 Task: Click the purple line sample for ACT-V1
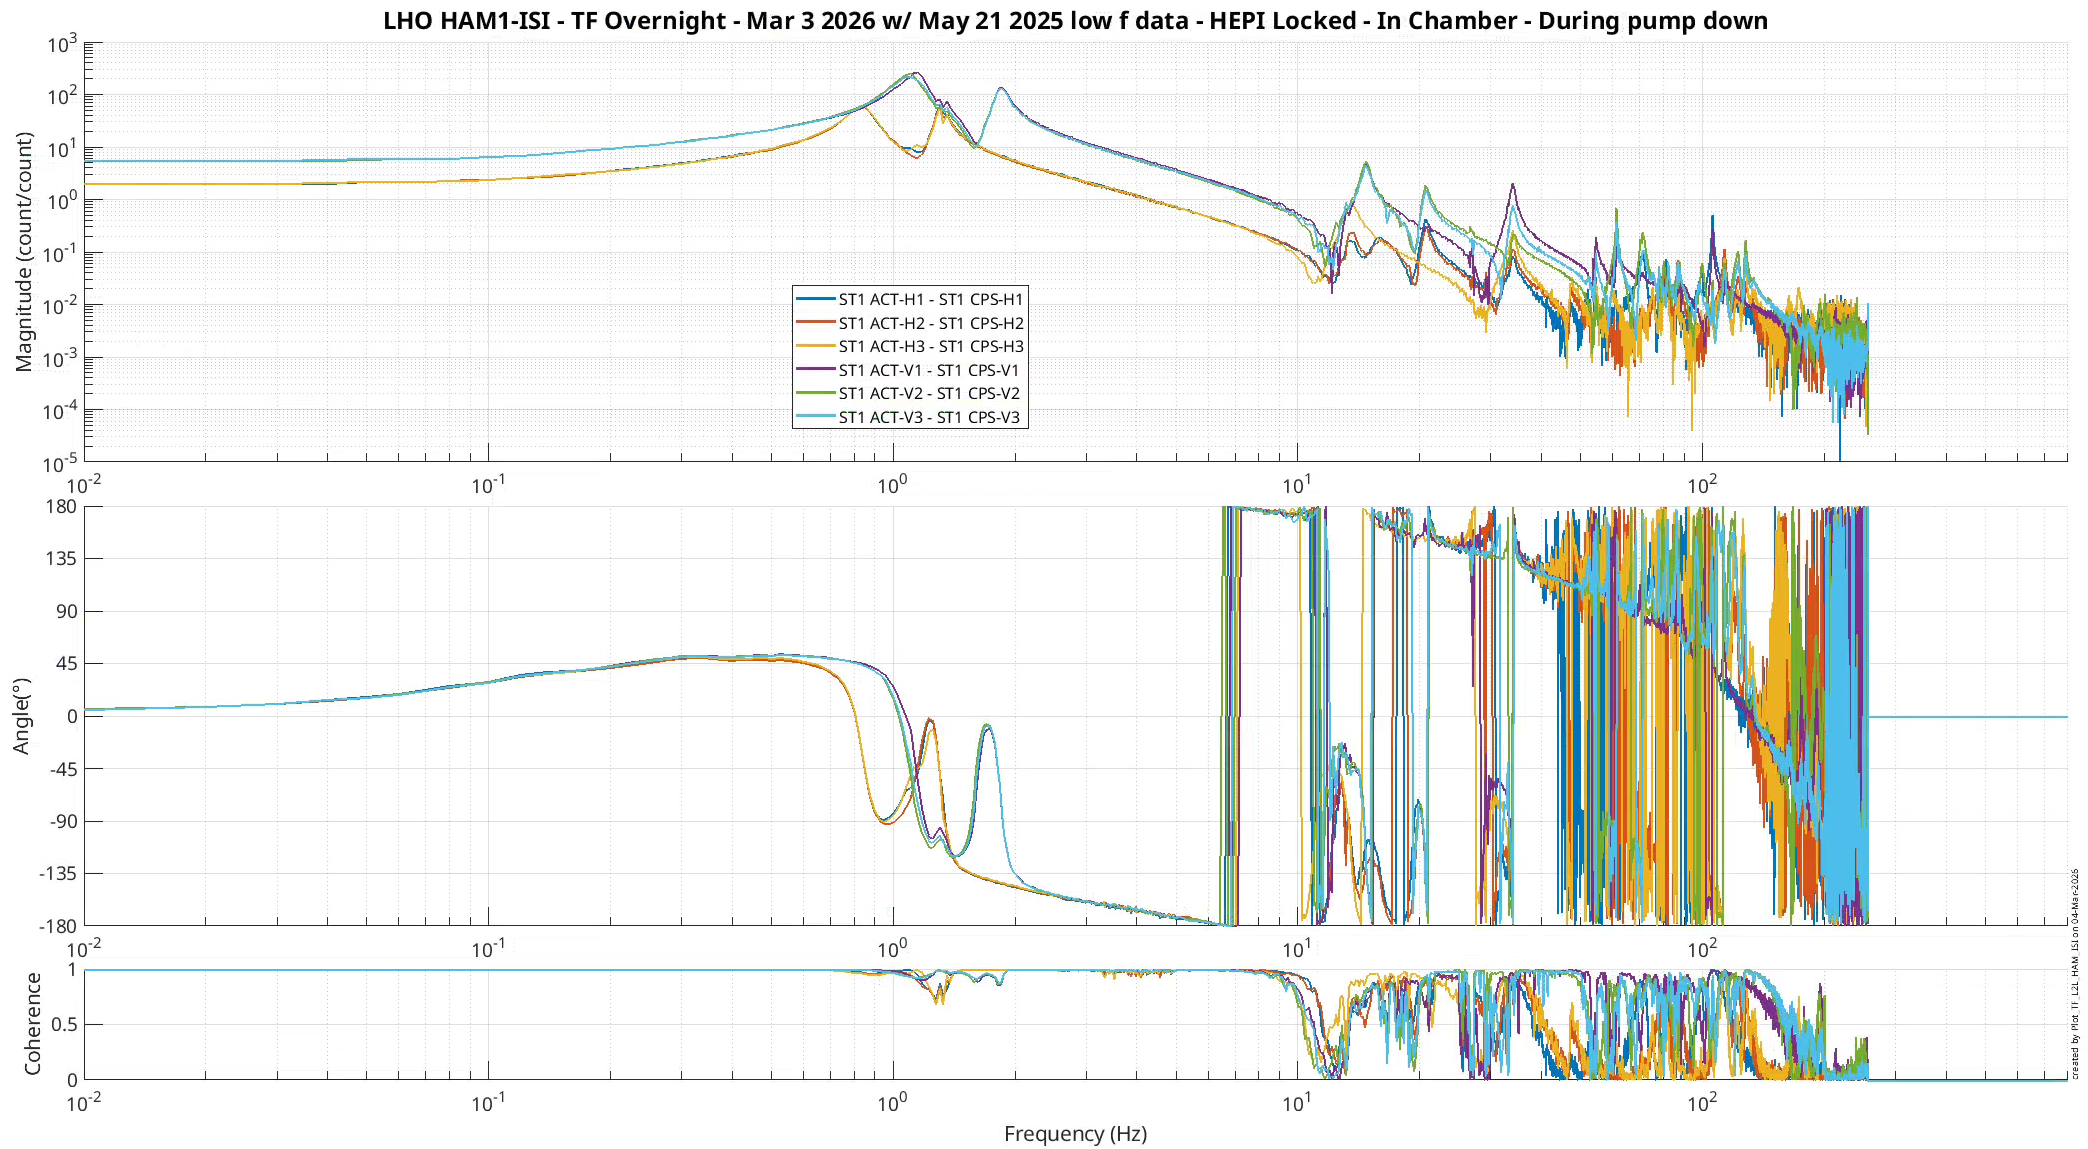[x=815, y=370]
